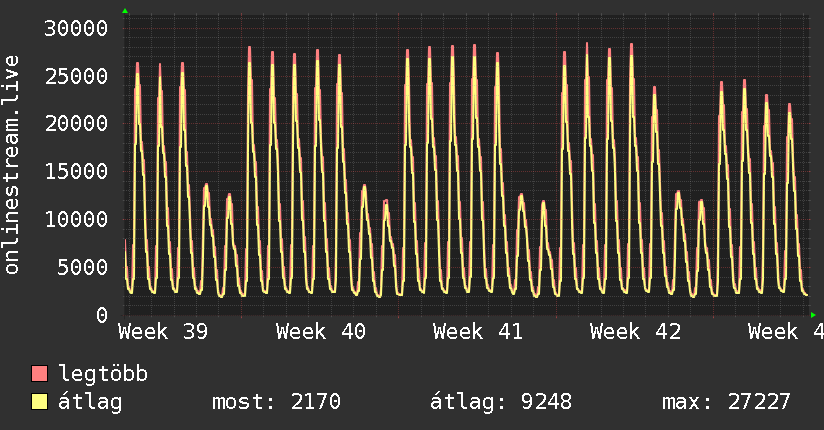
Task: Click the onlinestream.live vertical axis title
Action: [12, 165]
